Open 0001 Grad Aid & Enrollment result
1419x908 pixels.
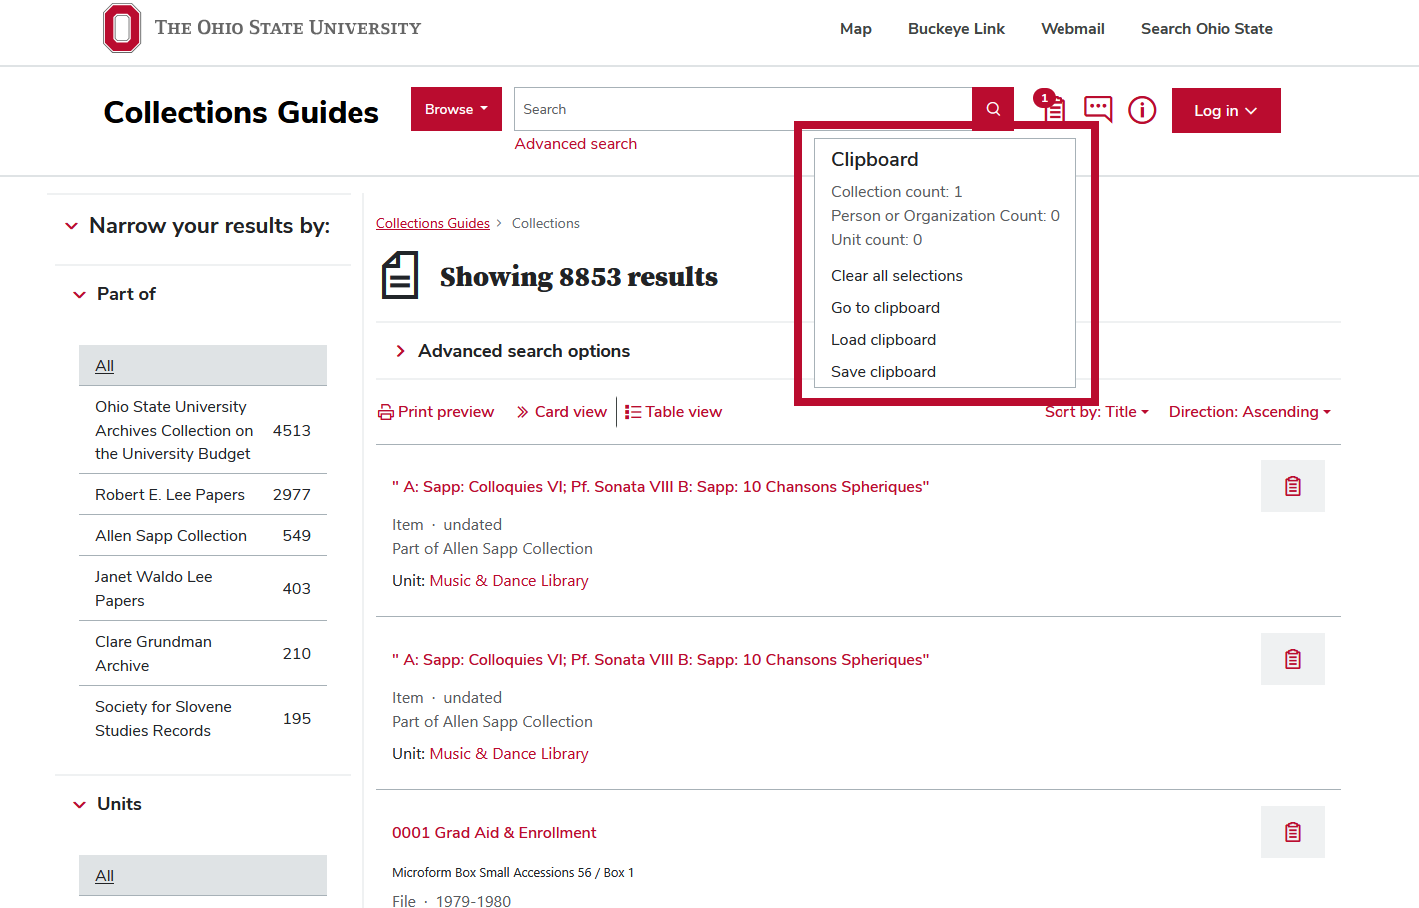(494, 833)
